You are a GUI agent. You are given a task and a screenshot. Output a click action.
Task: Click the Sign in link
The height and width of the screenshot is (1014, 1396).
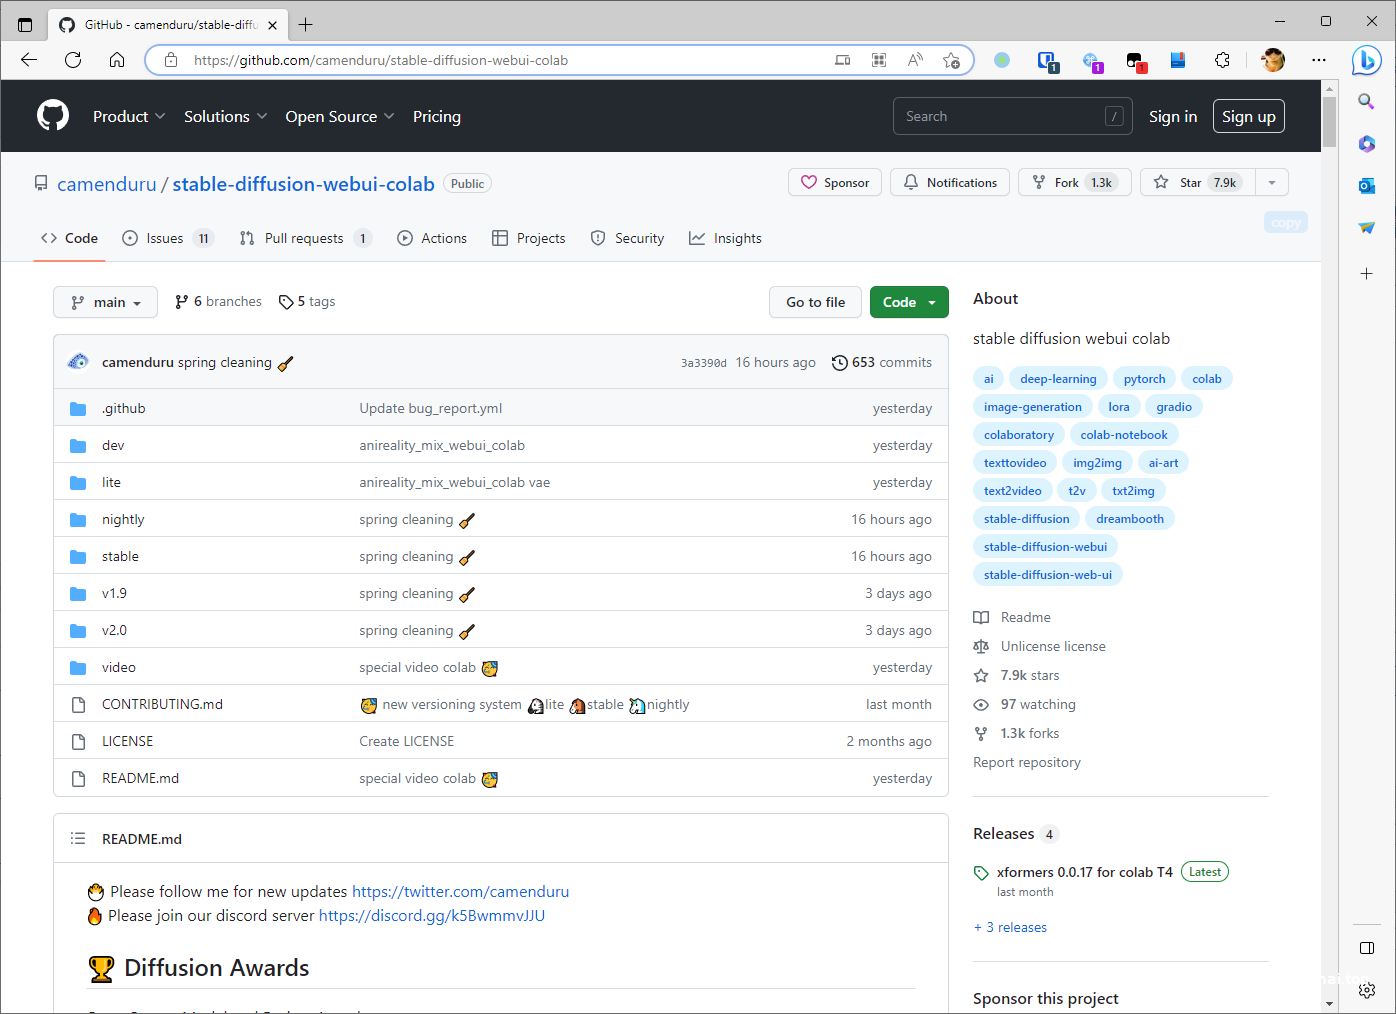click(x=1173, y=116)
